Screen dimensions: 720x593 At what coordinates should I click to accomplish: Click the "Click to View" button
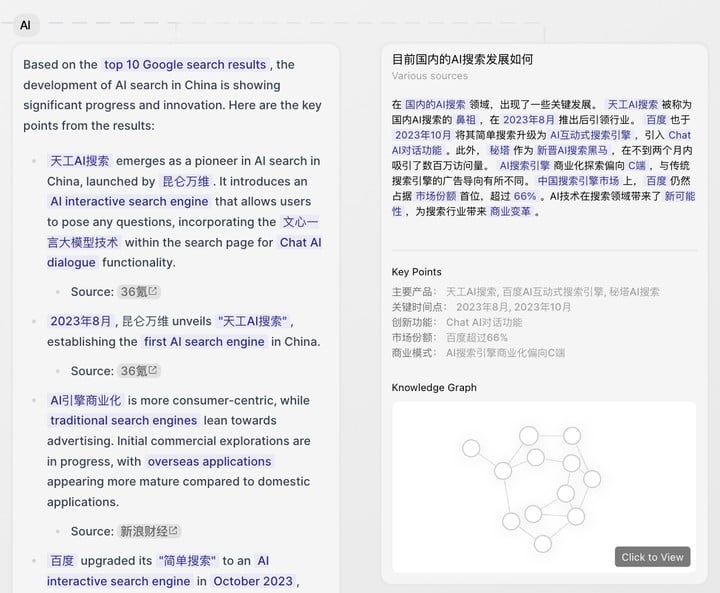pos(652,557)
